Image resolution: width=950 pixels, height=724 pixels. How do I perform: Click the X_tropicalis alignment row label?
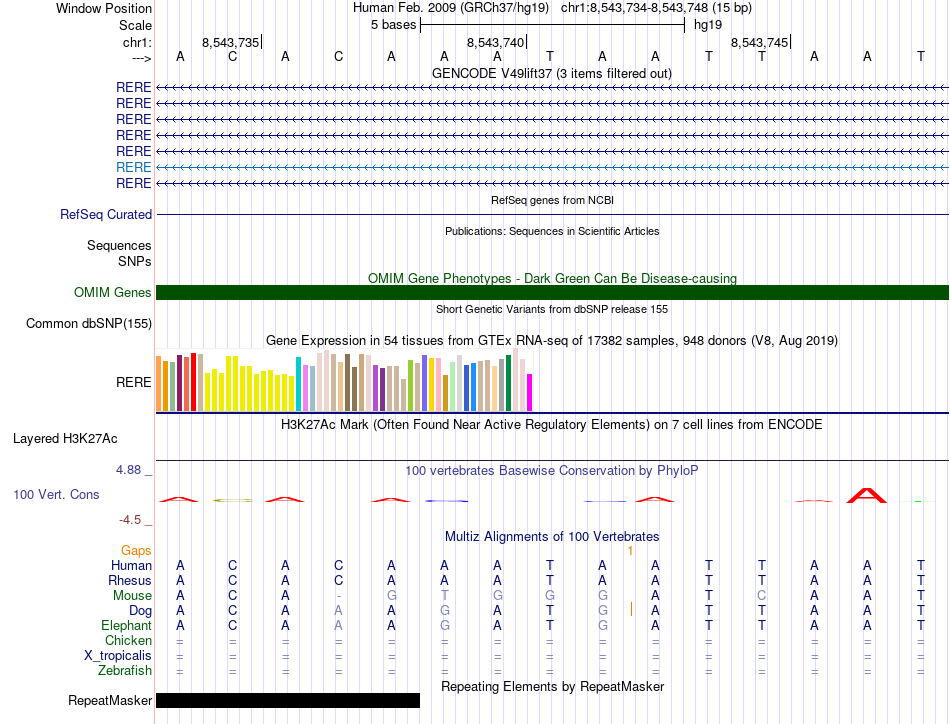pyautogui.click(x=118, y=656)
